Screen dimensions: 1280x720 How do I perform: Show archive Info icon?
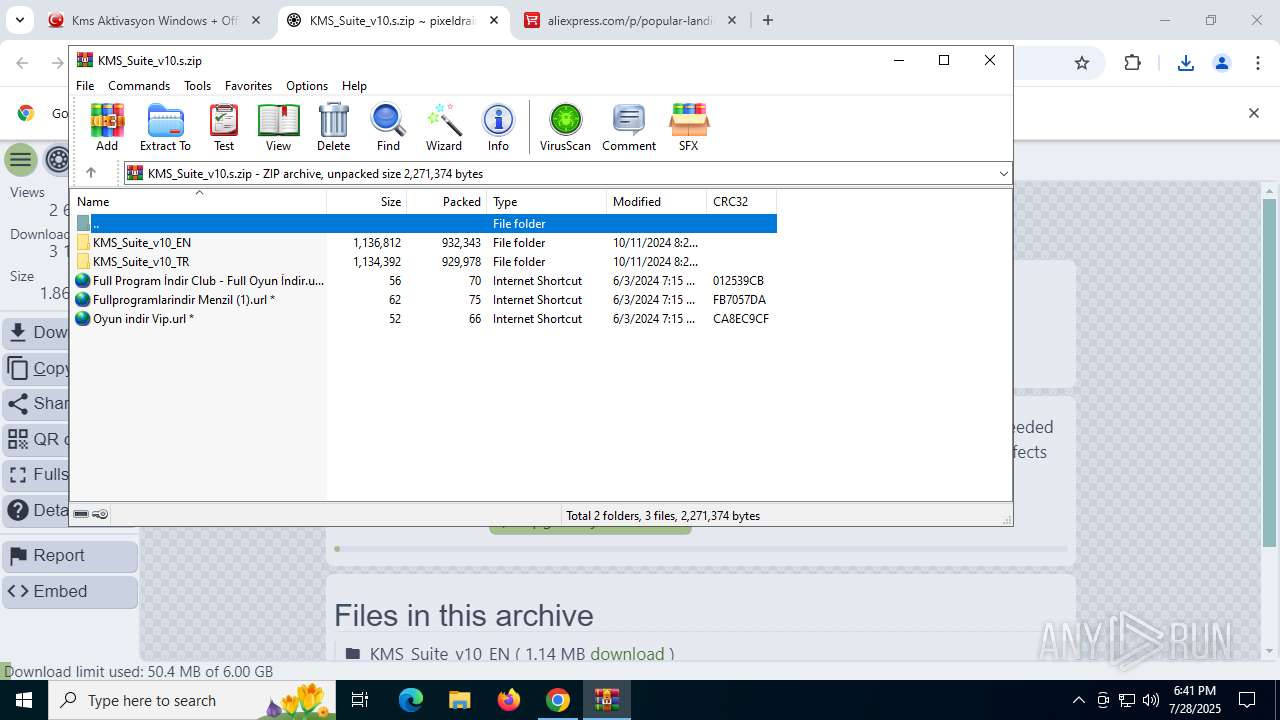point(498,127)
